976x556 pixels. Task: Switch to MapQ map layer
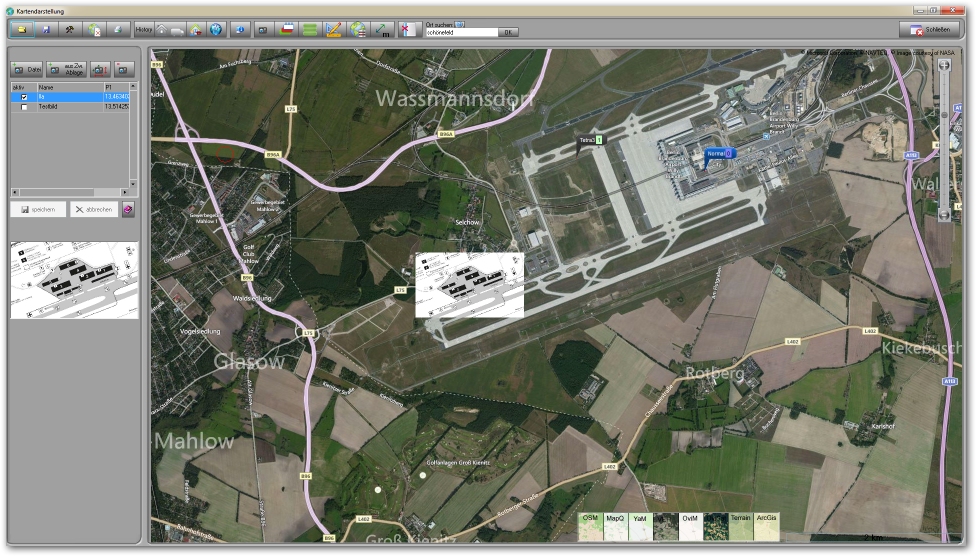click(615, 527)
